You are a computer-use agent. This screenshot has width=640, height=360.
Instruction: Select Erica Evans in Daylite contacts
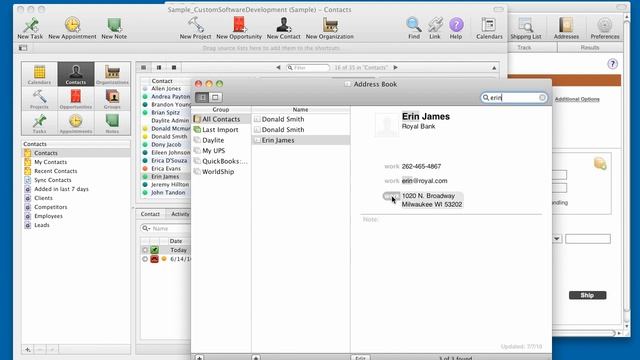166,169
